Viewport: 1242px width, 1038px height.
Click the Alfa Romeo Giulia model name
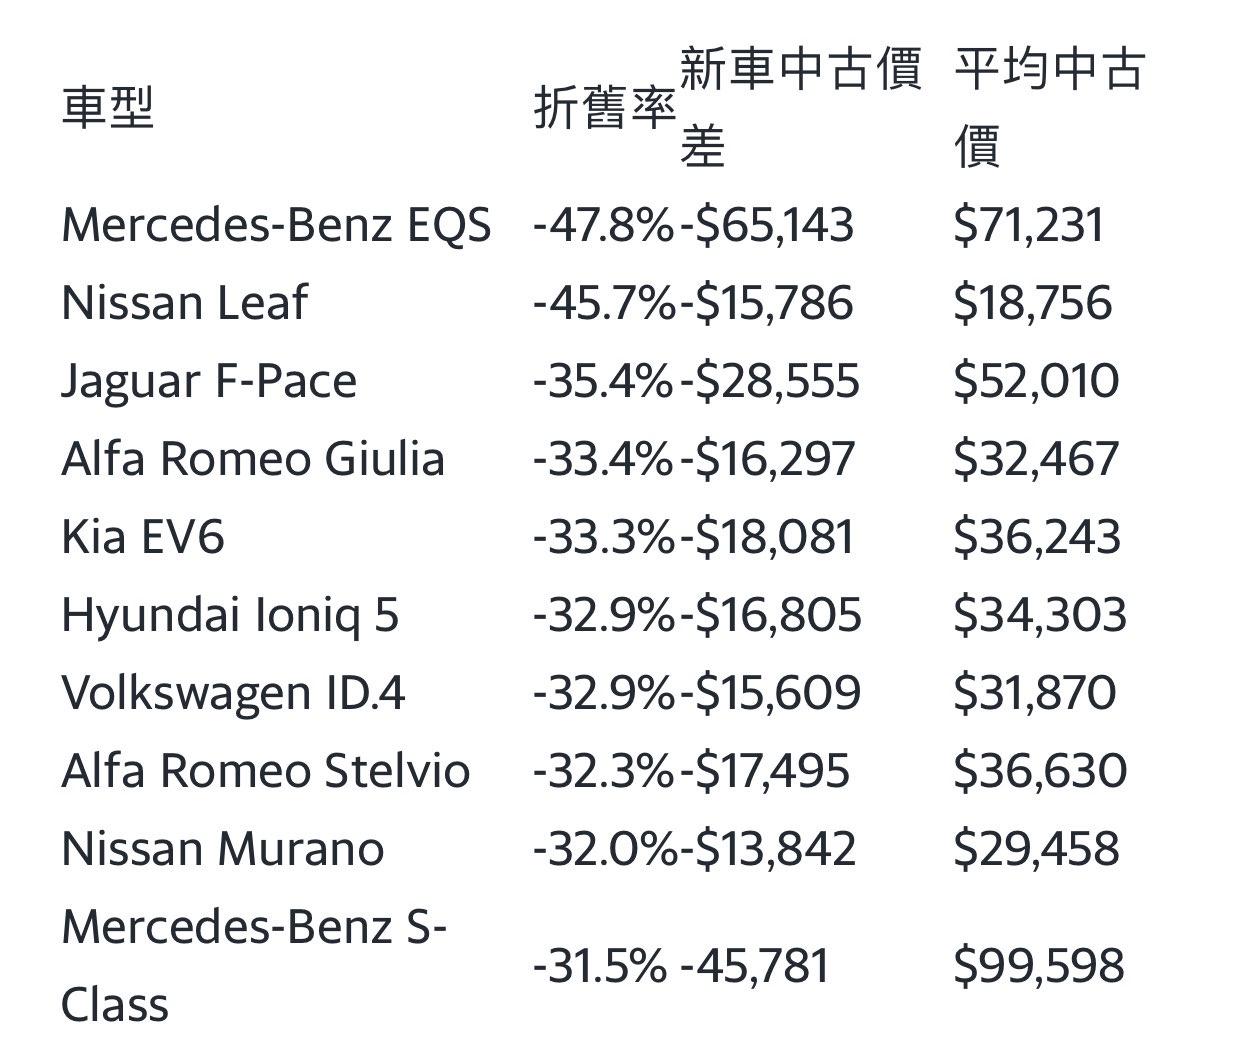[x=253, y=459]
